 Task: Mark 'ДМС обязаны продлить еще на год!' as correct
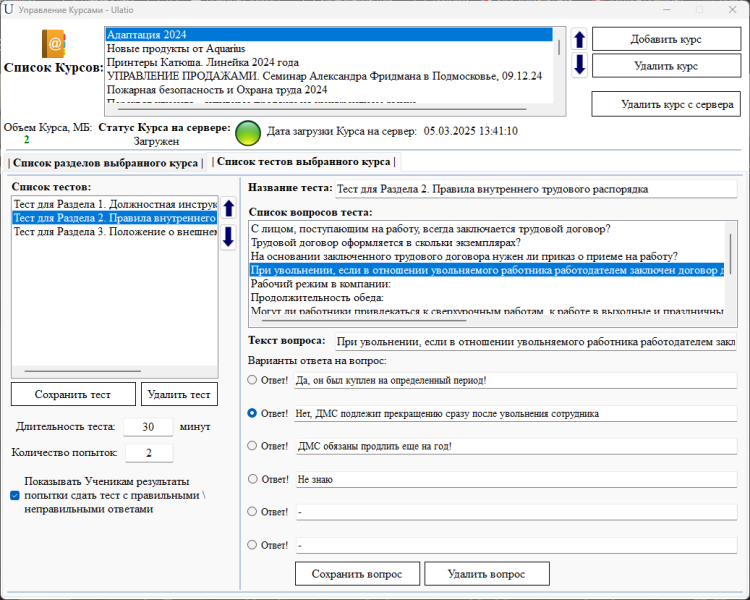point(252,446)
